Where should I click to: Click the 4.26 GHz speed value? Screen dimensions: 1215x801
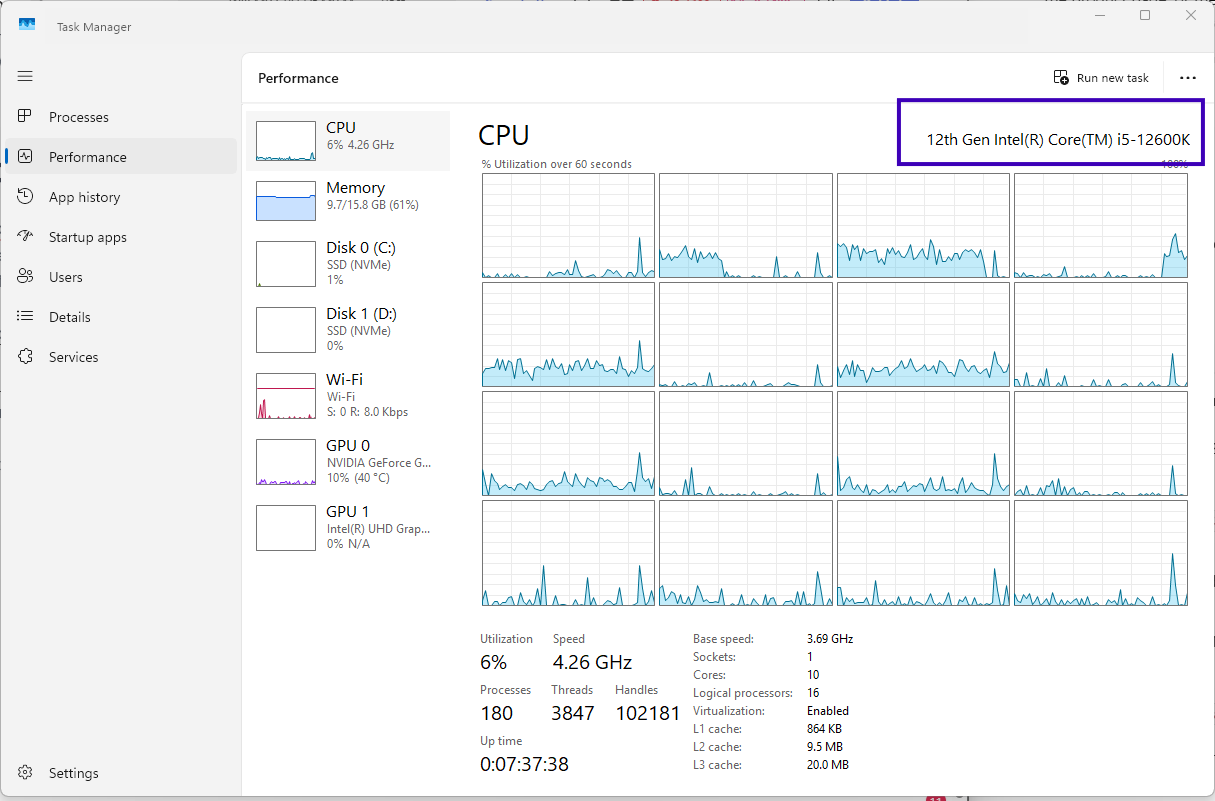[x=592, y=662]
